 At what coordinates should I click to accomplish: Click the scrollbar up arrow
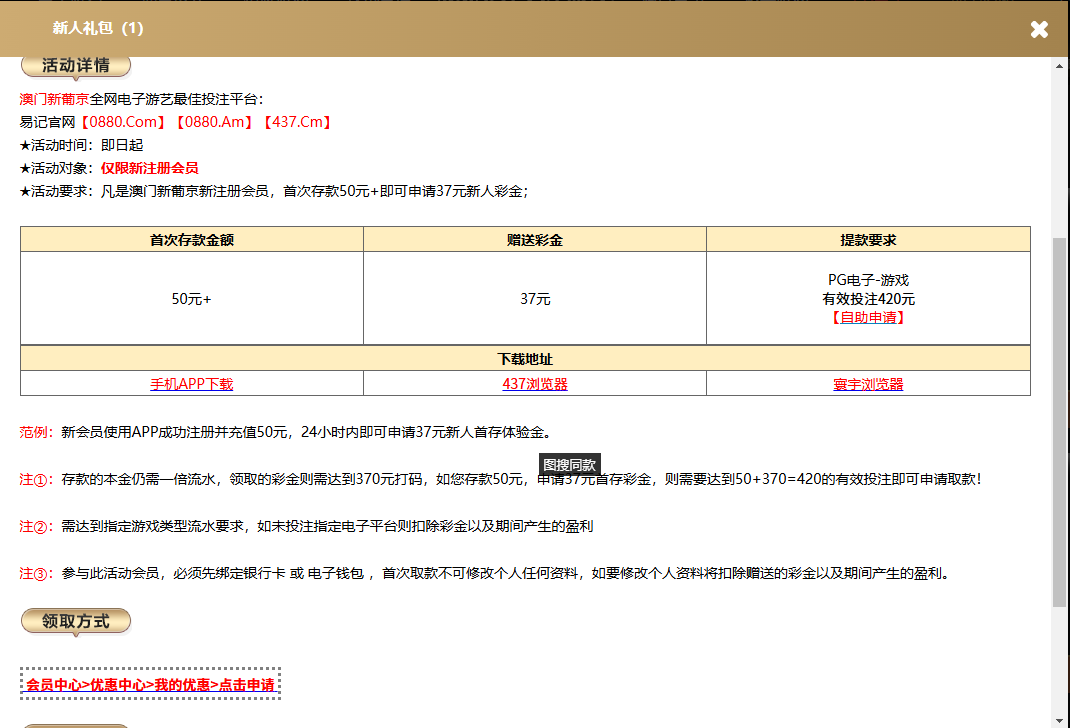(1059, 65)
